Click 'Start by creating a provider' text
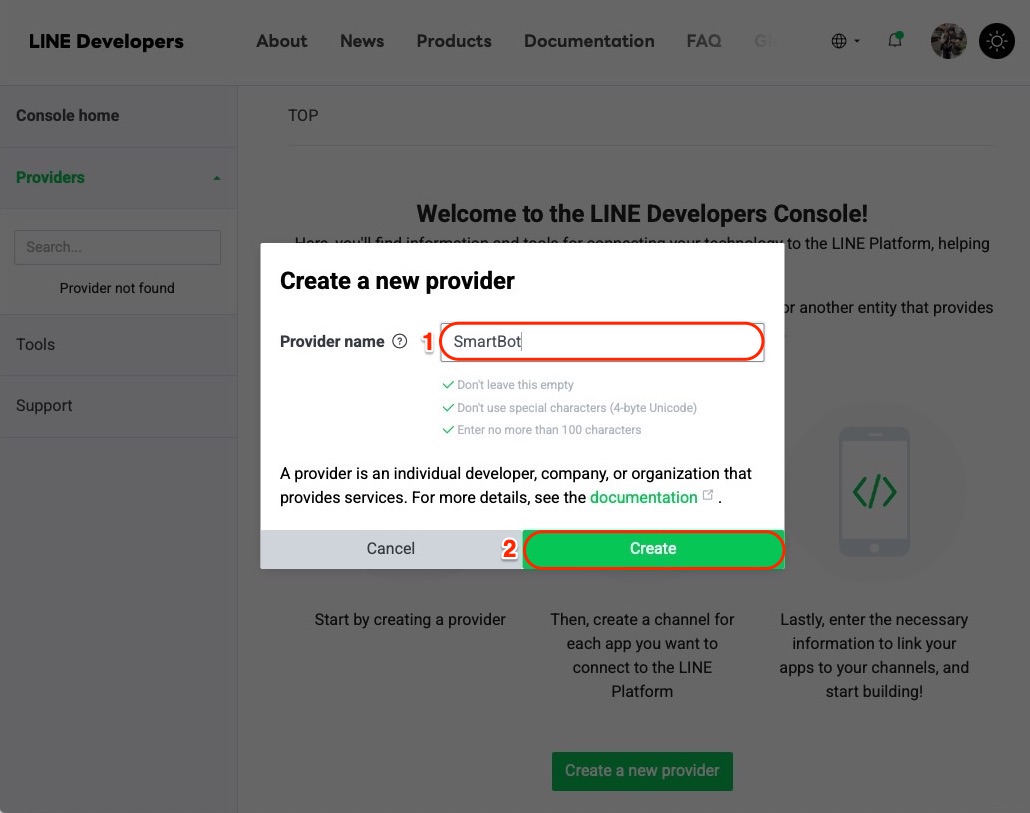This screenshot has width=1030, height=813. click(x=410, y=619)
